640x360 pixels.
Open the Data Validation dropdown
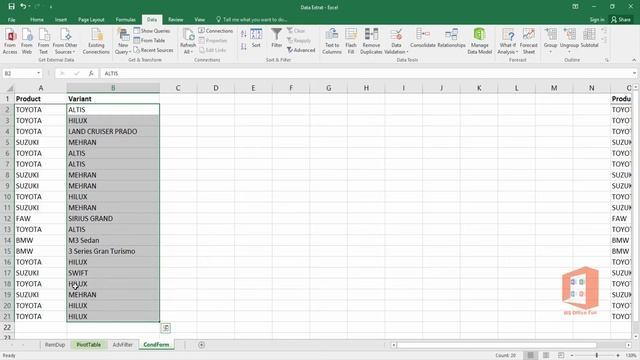click(396, 49)
